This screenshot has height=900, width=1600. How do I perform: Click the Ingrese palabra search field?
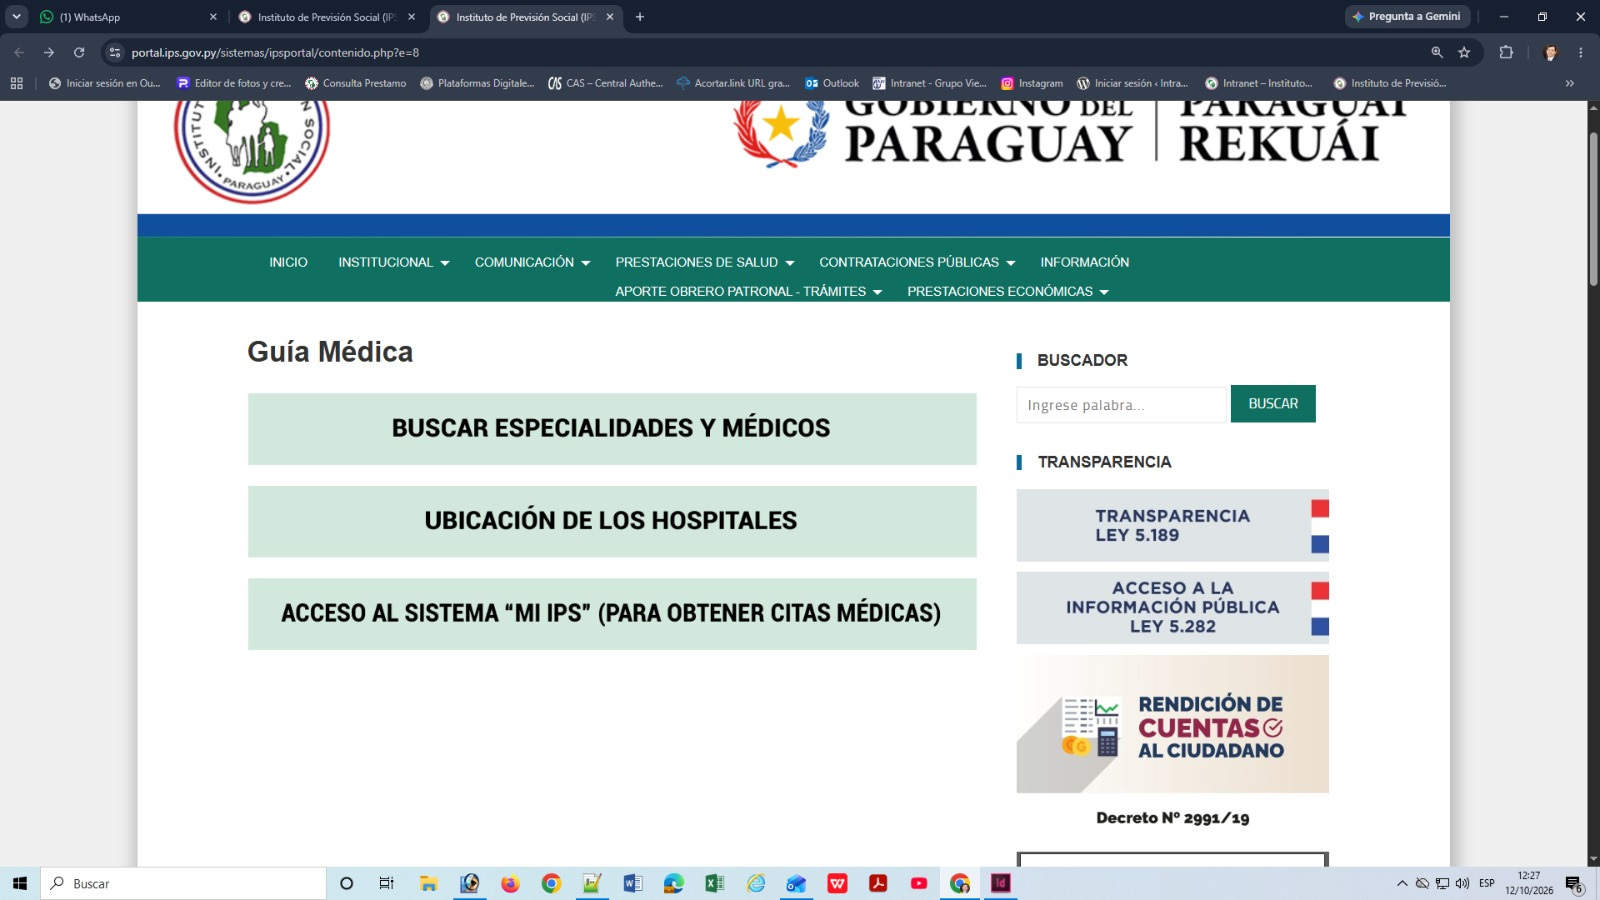(x=1121, y=405)
